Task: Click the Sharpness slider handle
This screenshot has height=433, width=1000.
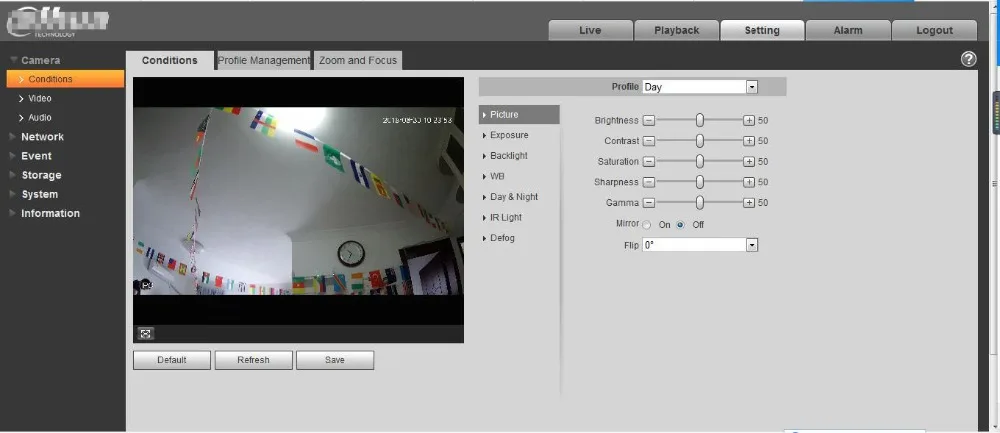Action: point(700,182)
